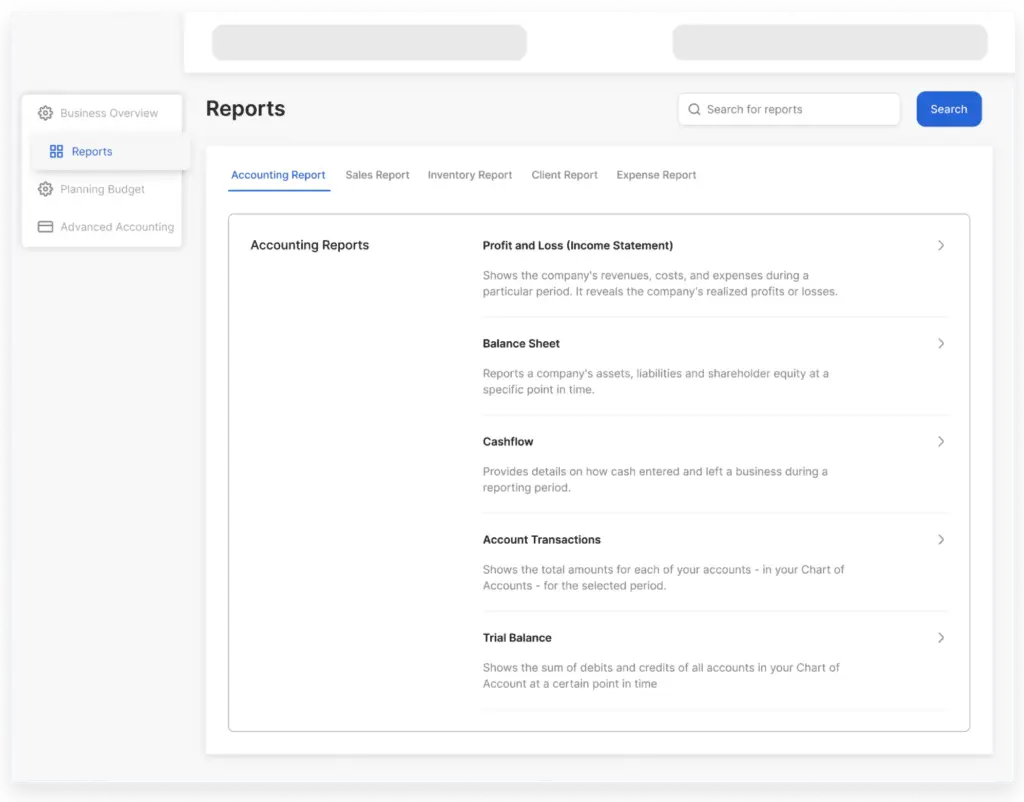
Task: Click the Reports grid icon in sidebar
Action: [56, 152]
